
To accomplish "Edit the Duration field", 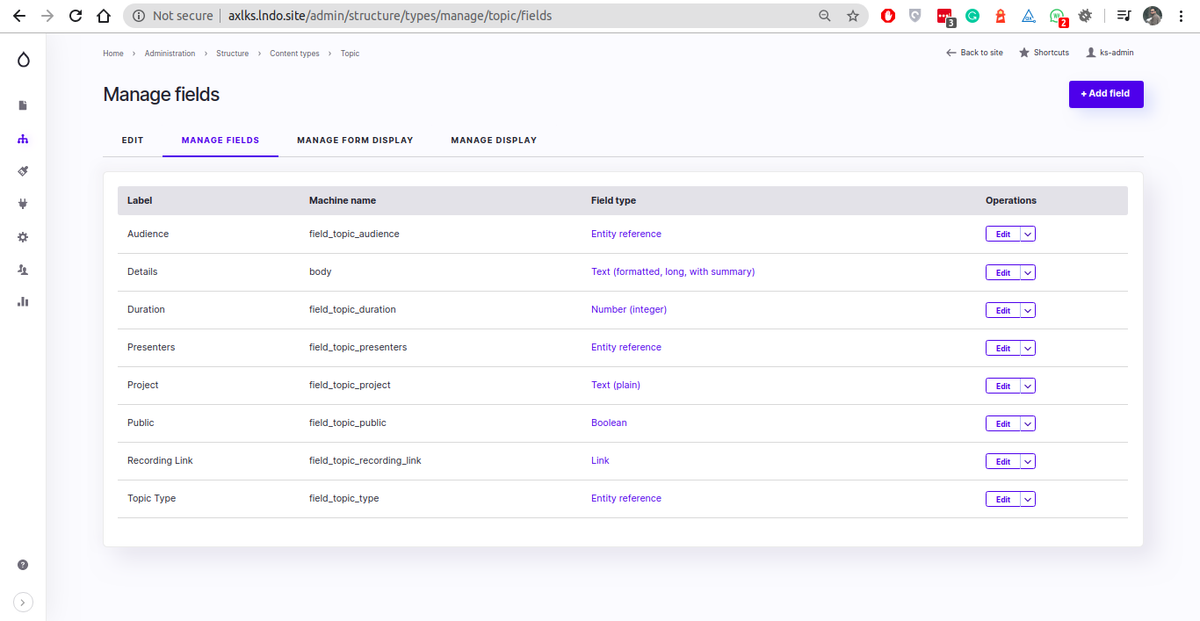I will [1003, 310].
